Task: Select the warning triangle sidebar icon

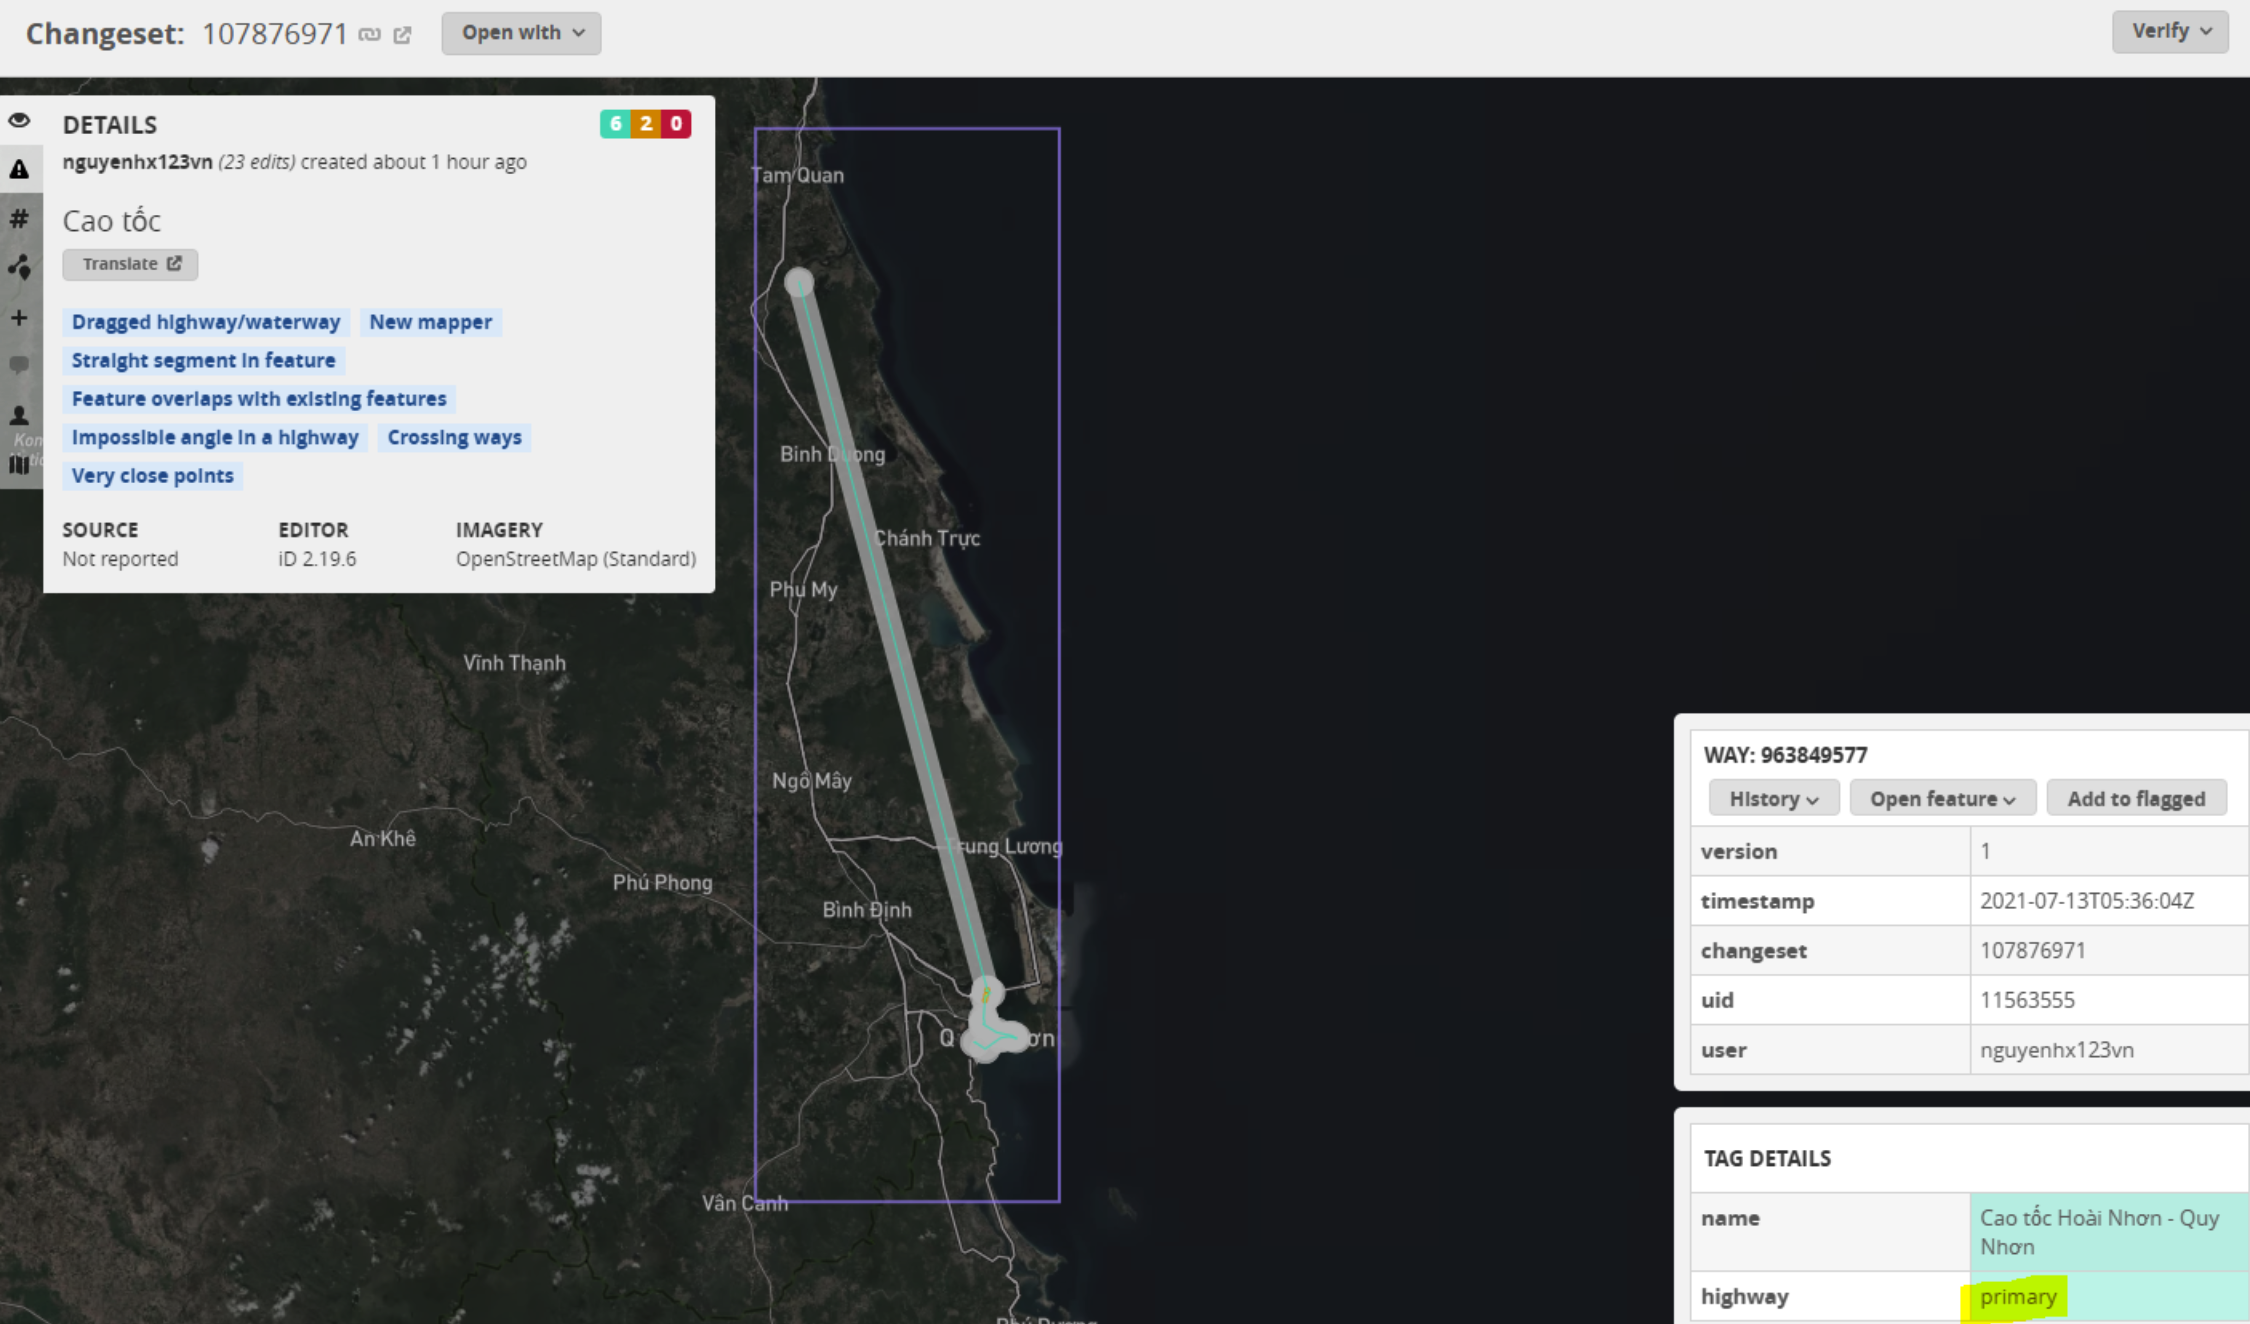Action: tap(19, 170)
